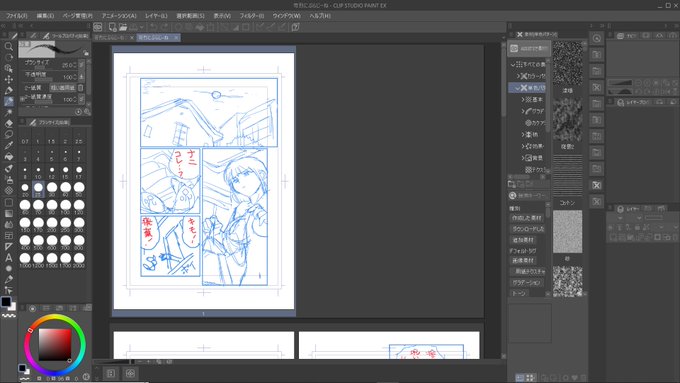Click the gradation tag button
The height and width of the screenshot is (383, 680).
pyautogui.click(x=526, y=282)
